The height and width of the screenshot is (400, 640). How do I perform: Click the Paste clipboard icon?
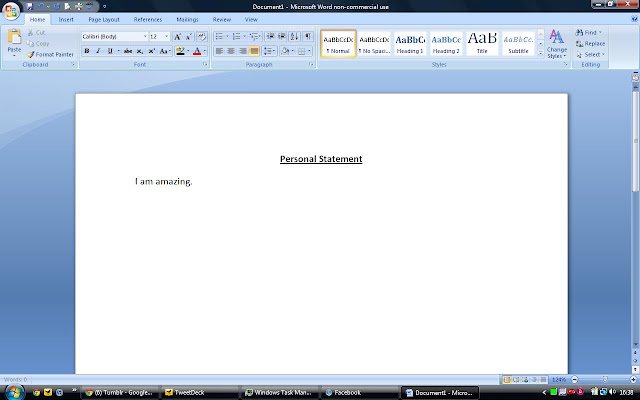click(x=14, y=37)
